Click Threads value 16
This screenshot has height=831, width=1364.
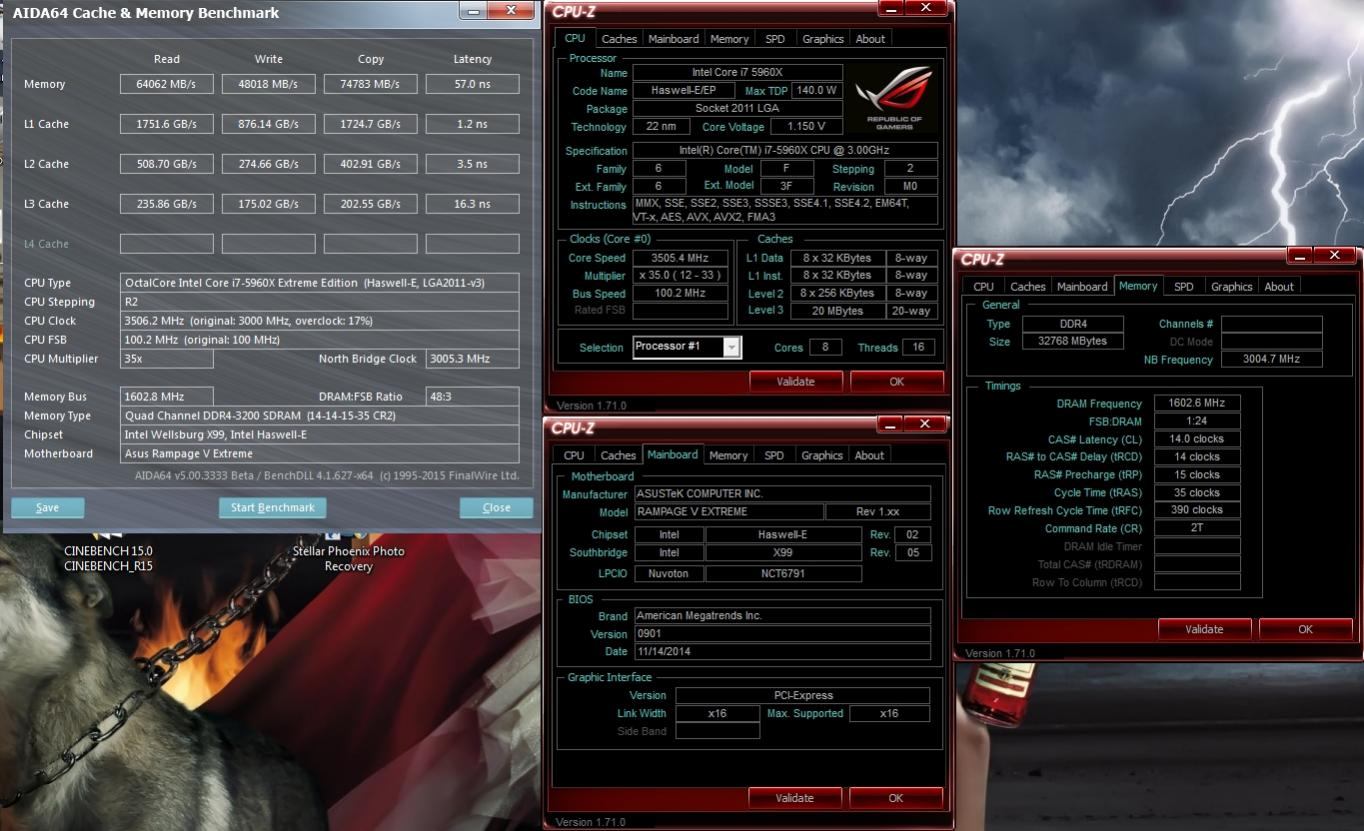click(x=918, y=347)
